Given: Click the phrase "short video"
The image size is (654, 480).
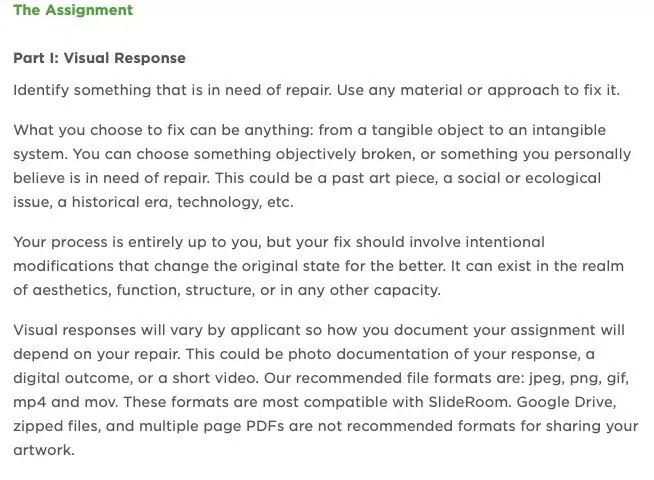Looking at the screenshot, I should click(185, 378).
